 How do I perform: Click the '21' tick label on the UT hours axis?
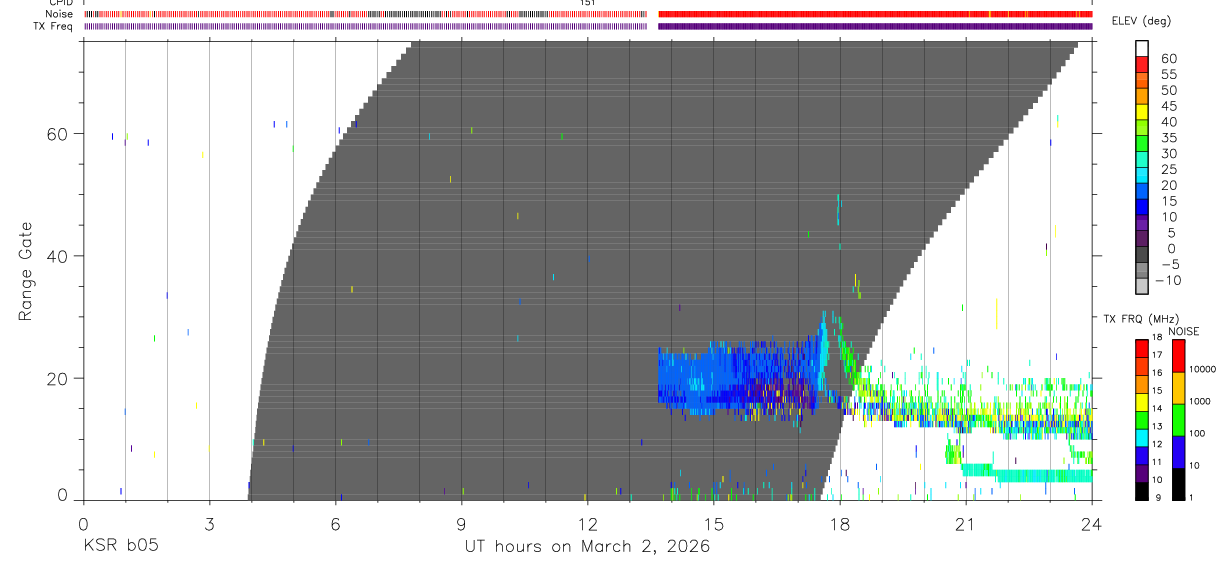[966, 525]
